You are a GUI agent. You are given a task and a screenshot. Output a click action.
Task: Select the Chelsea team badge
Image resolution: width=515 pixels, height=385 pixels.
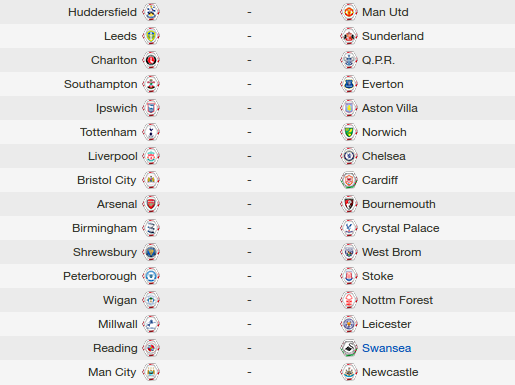tap(349, 156)
